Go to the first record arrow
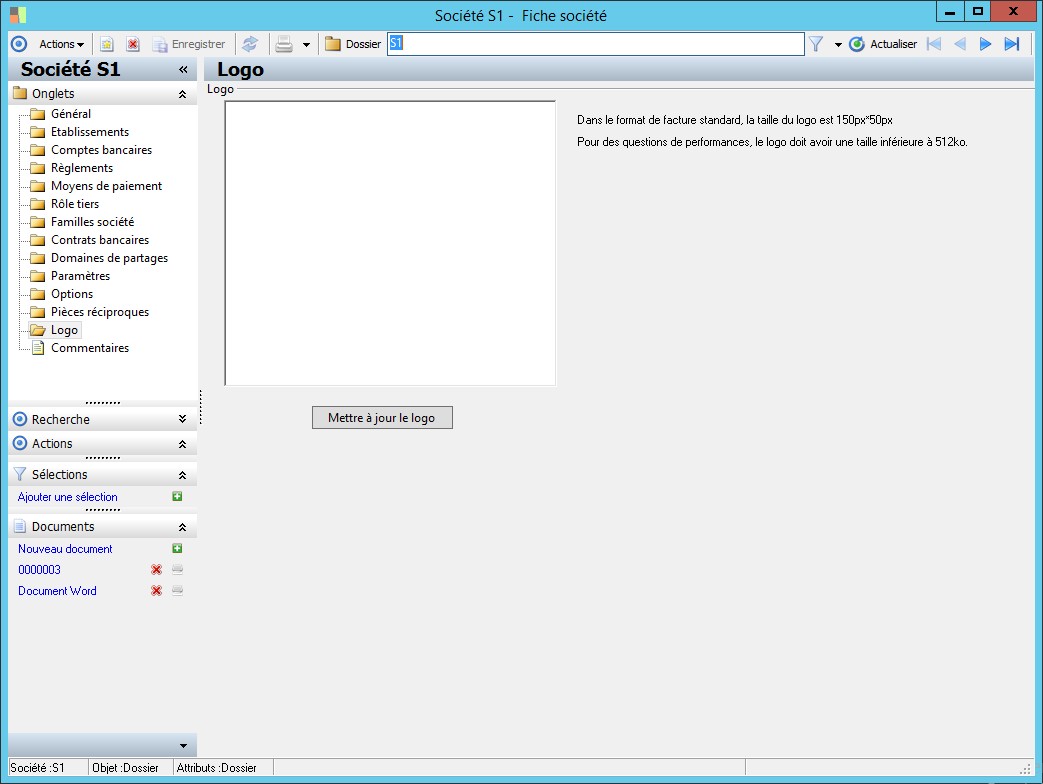The height and width of the screenshot is (784, 1043). [934, 44]
